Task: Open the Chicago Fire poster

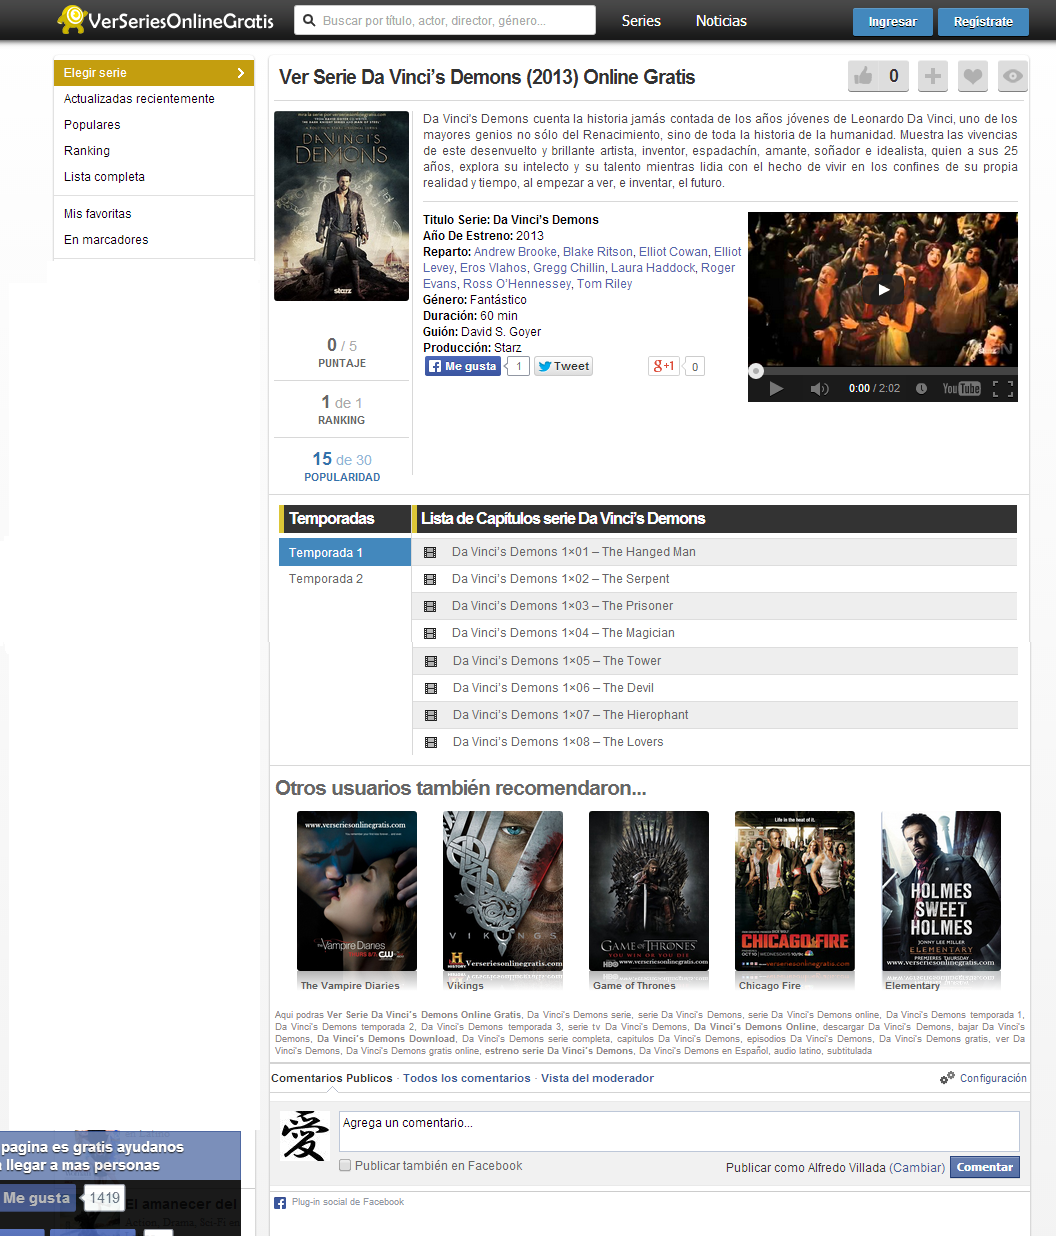Action: pos(795,891)
